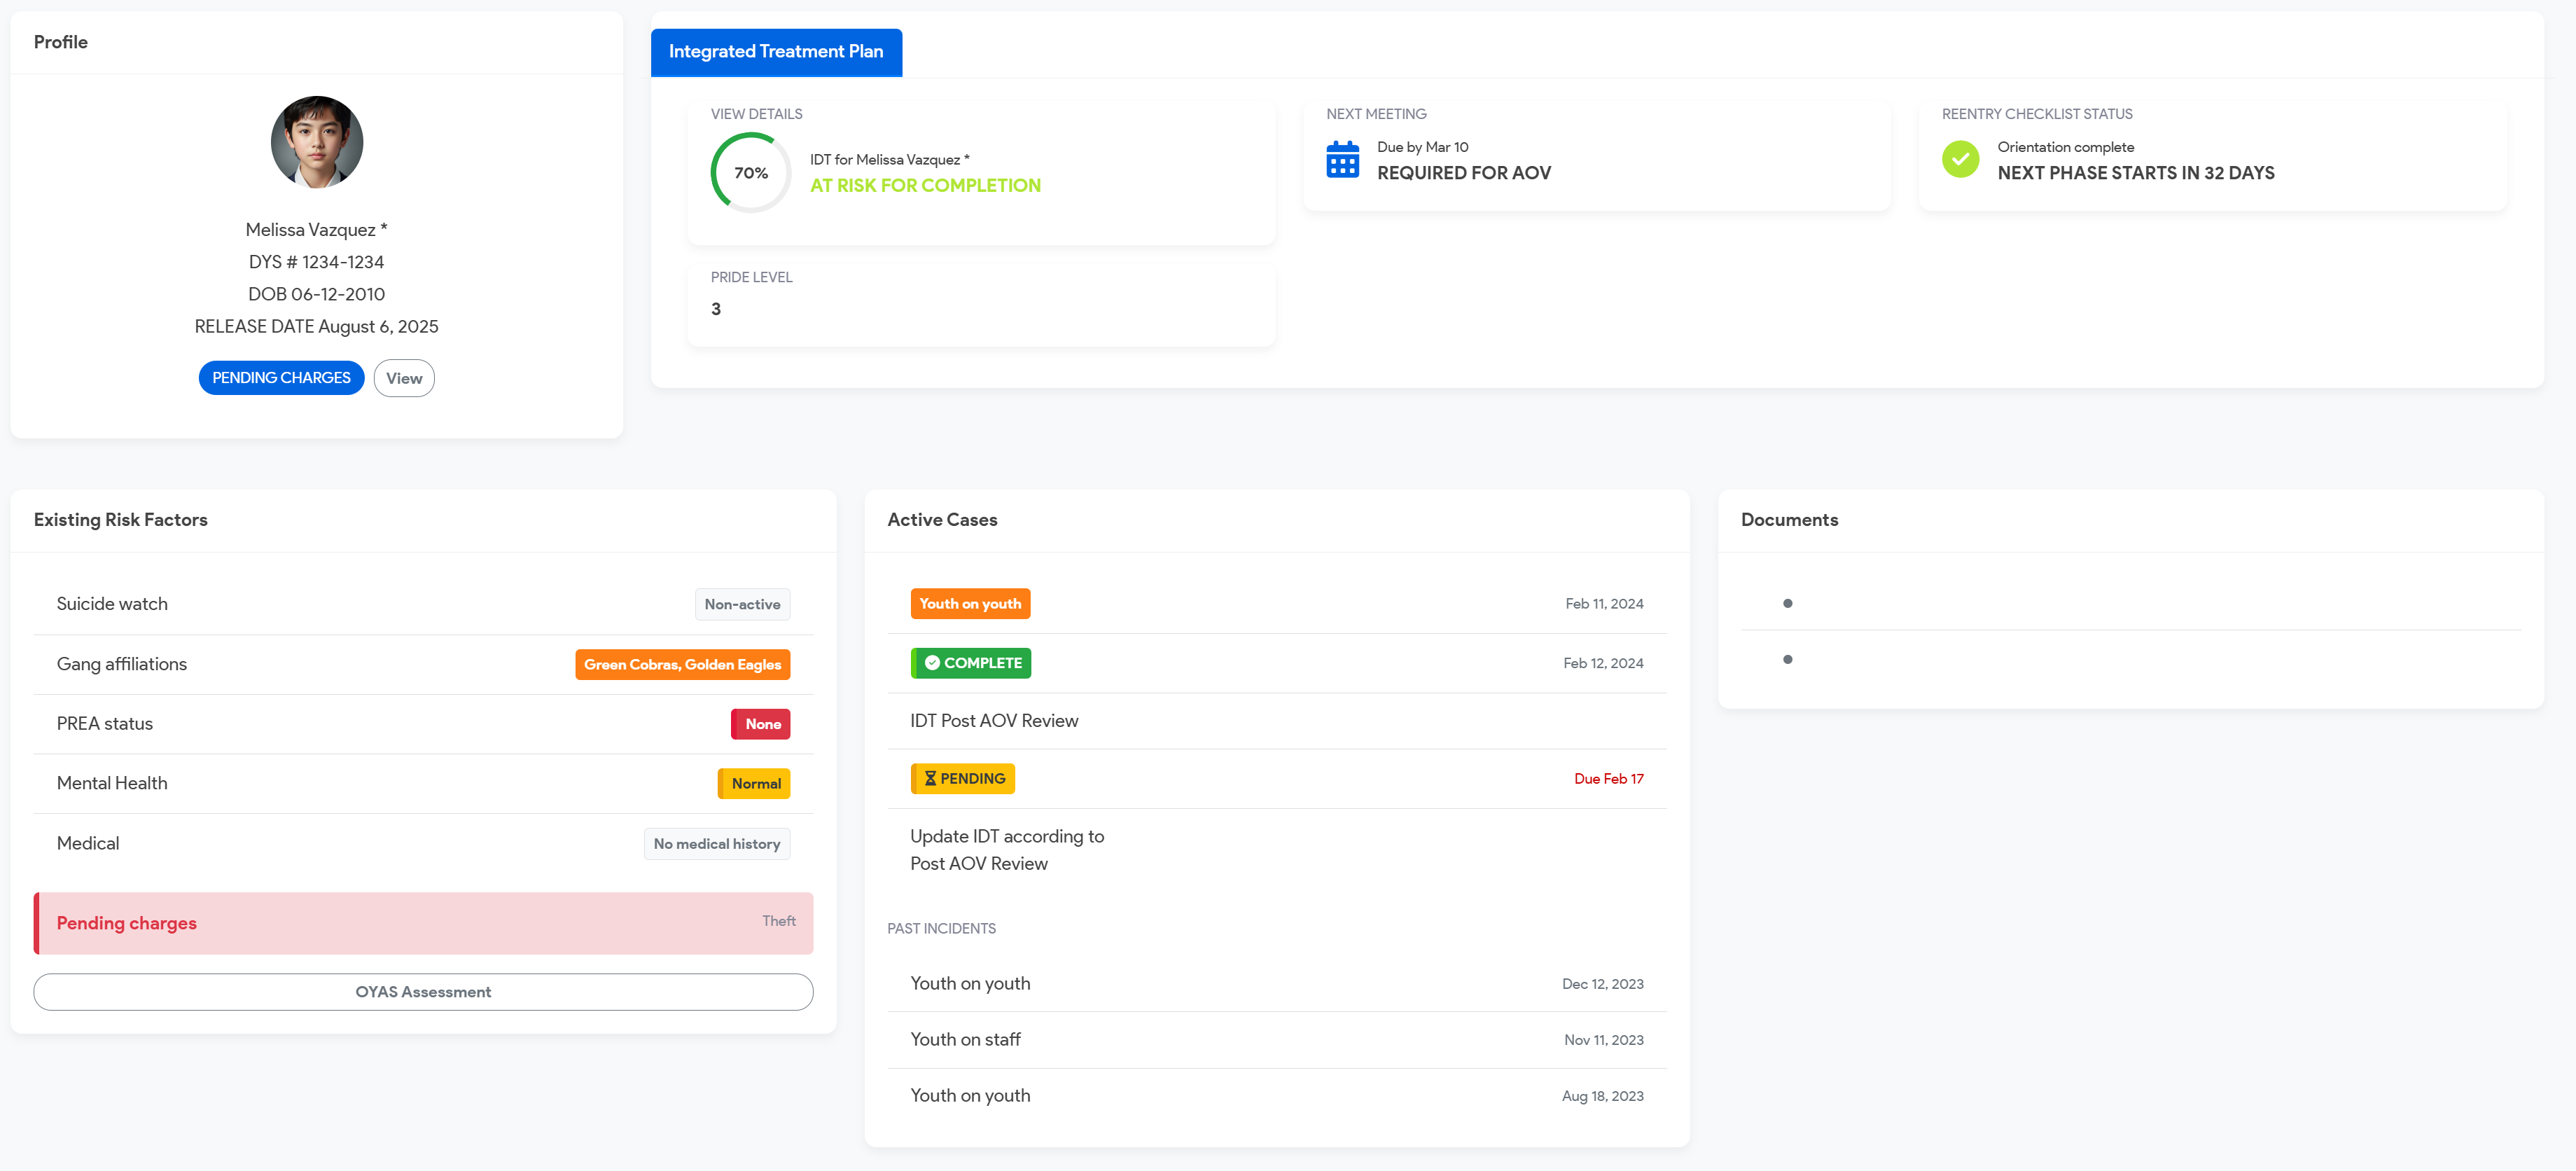Screen dimensions: 2576x1171
Task: Click the yellow Normal mental health badge
Action: (x=754, y=784)
